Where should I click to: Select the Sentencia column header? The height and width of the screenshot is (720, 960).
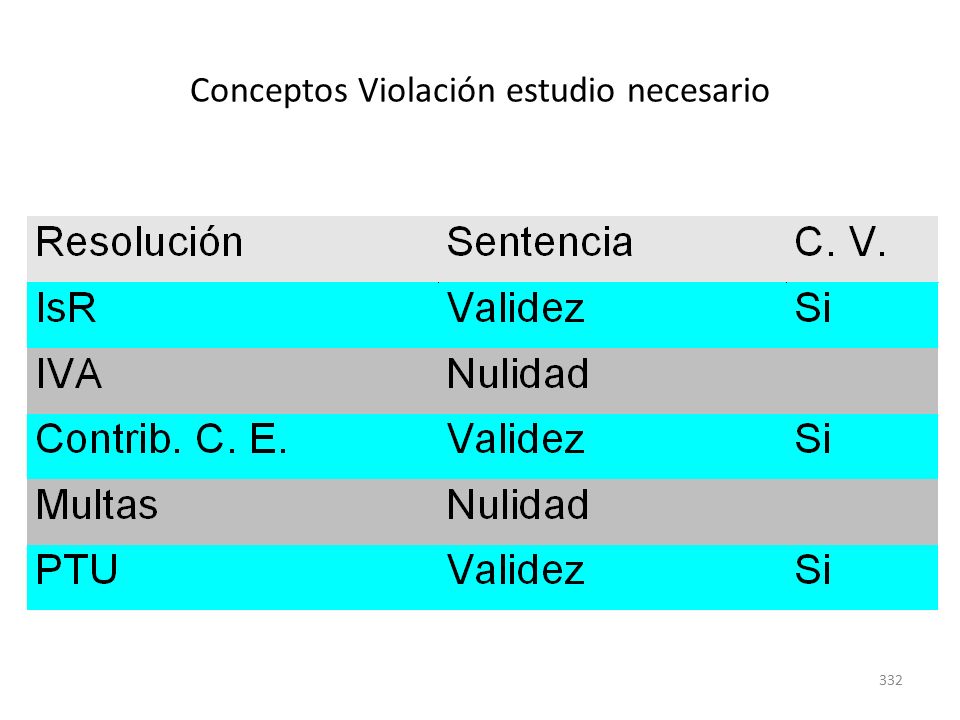click(x=539, y=242)
